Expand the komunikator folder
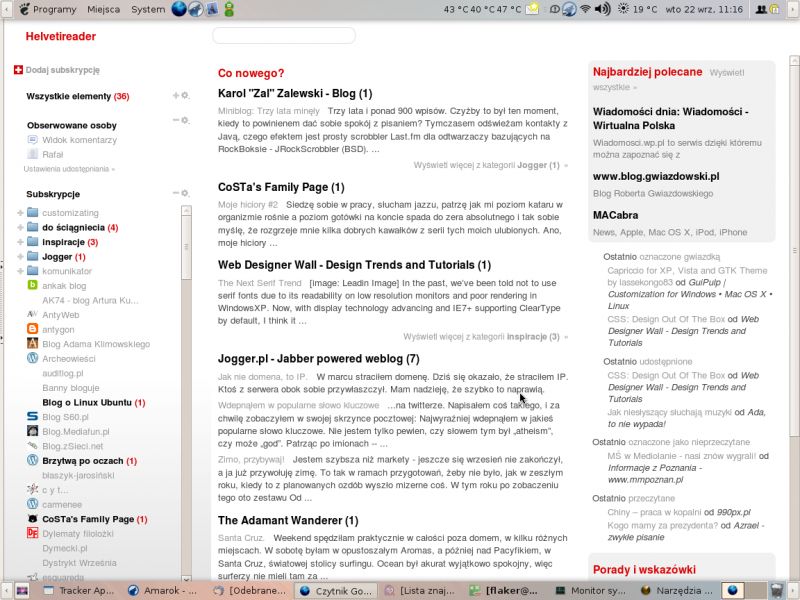Screen dimensions: 800x600 click(20, 271)
